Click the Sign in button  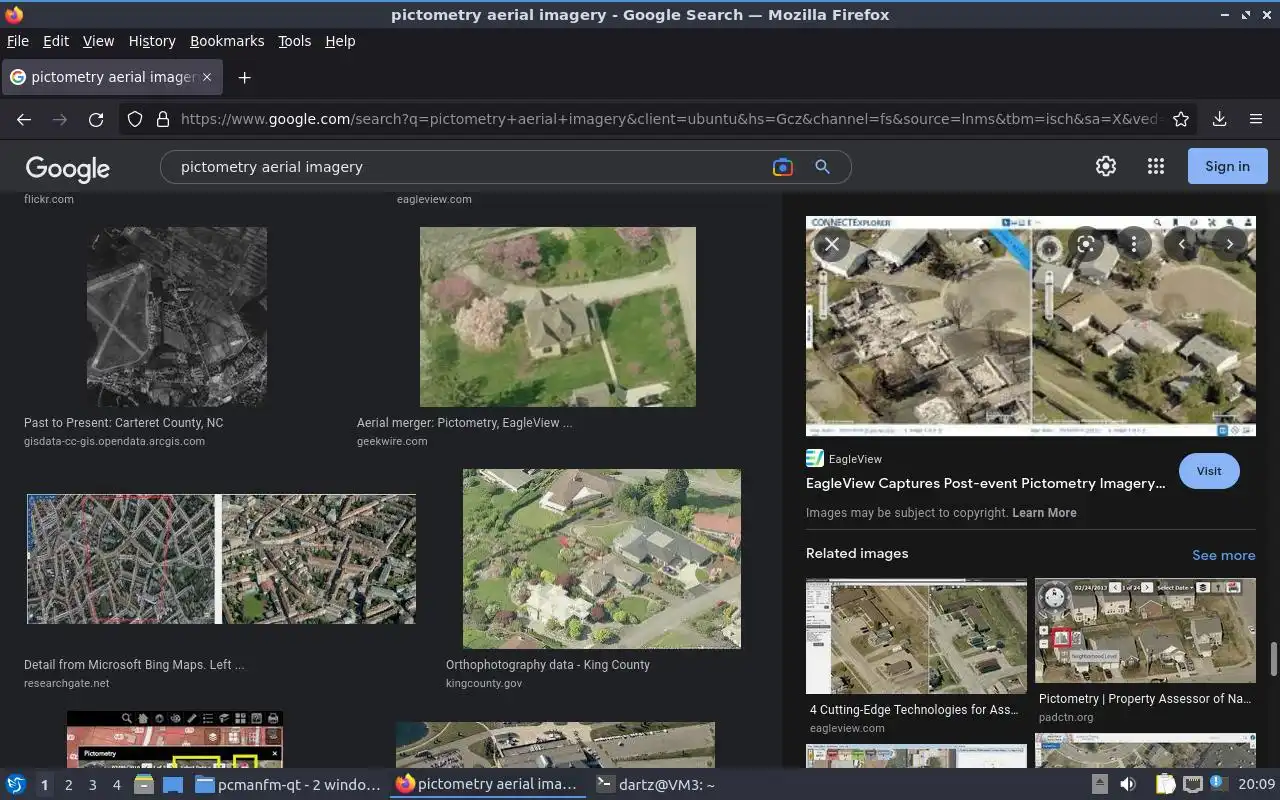pyautogui.click(x=1227, y=167)
